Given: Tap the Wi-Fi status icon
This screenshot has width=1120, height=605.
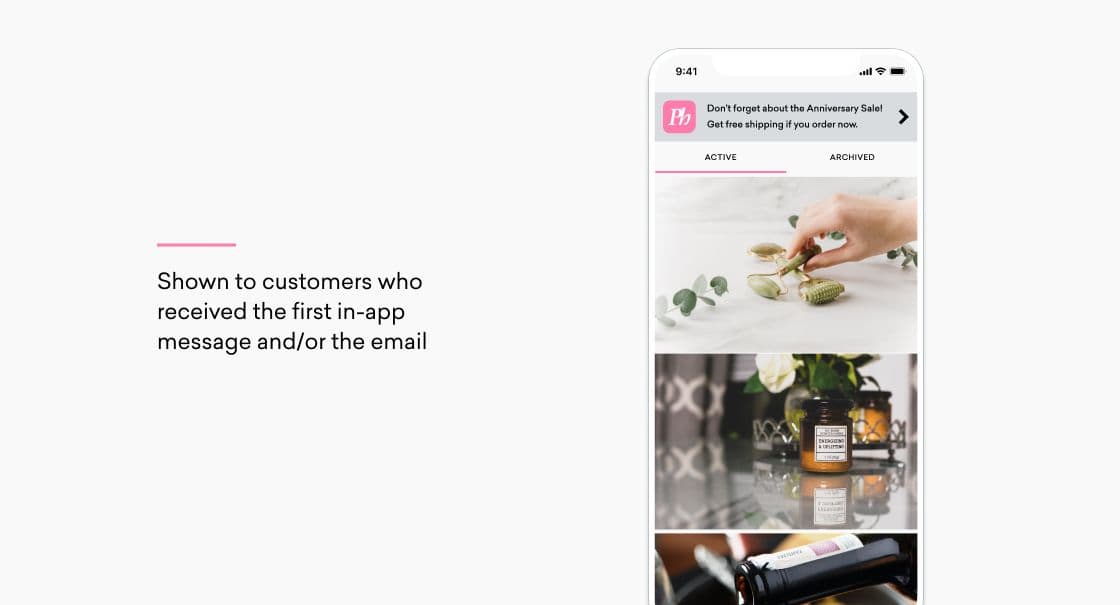Looking at the screenshot, I should (881, 71).
